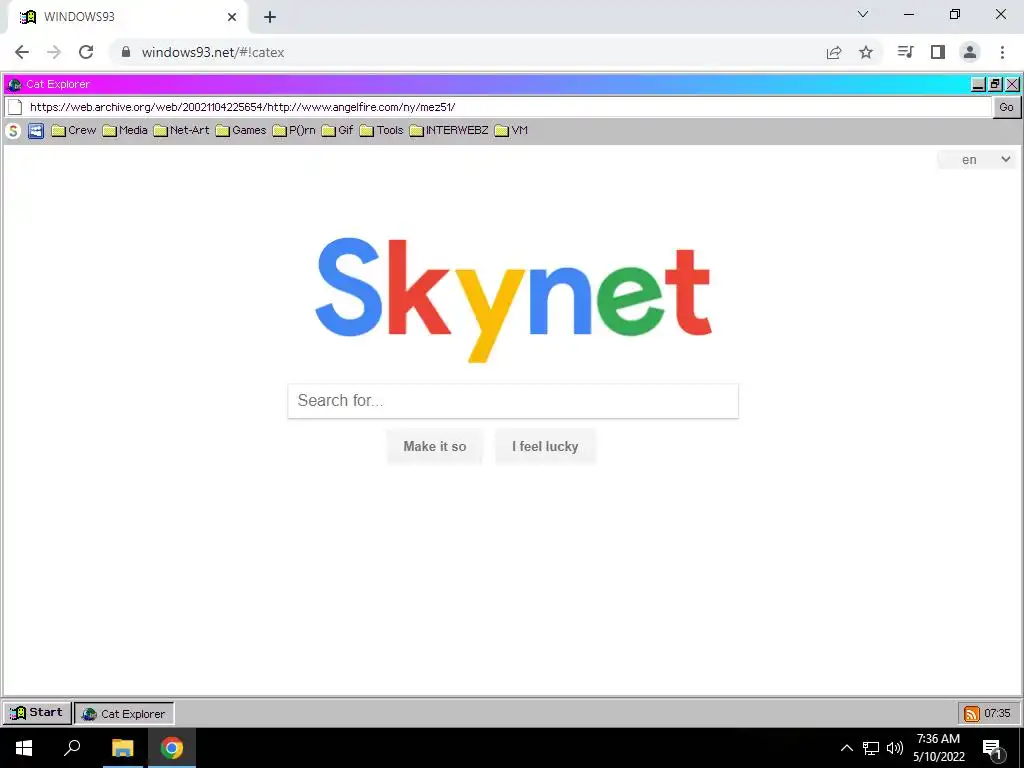The height and width of the screenshot is (768, 1024).
Task: Click the Cat Explorer address field
Action: 509,107
